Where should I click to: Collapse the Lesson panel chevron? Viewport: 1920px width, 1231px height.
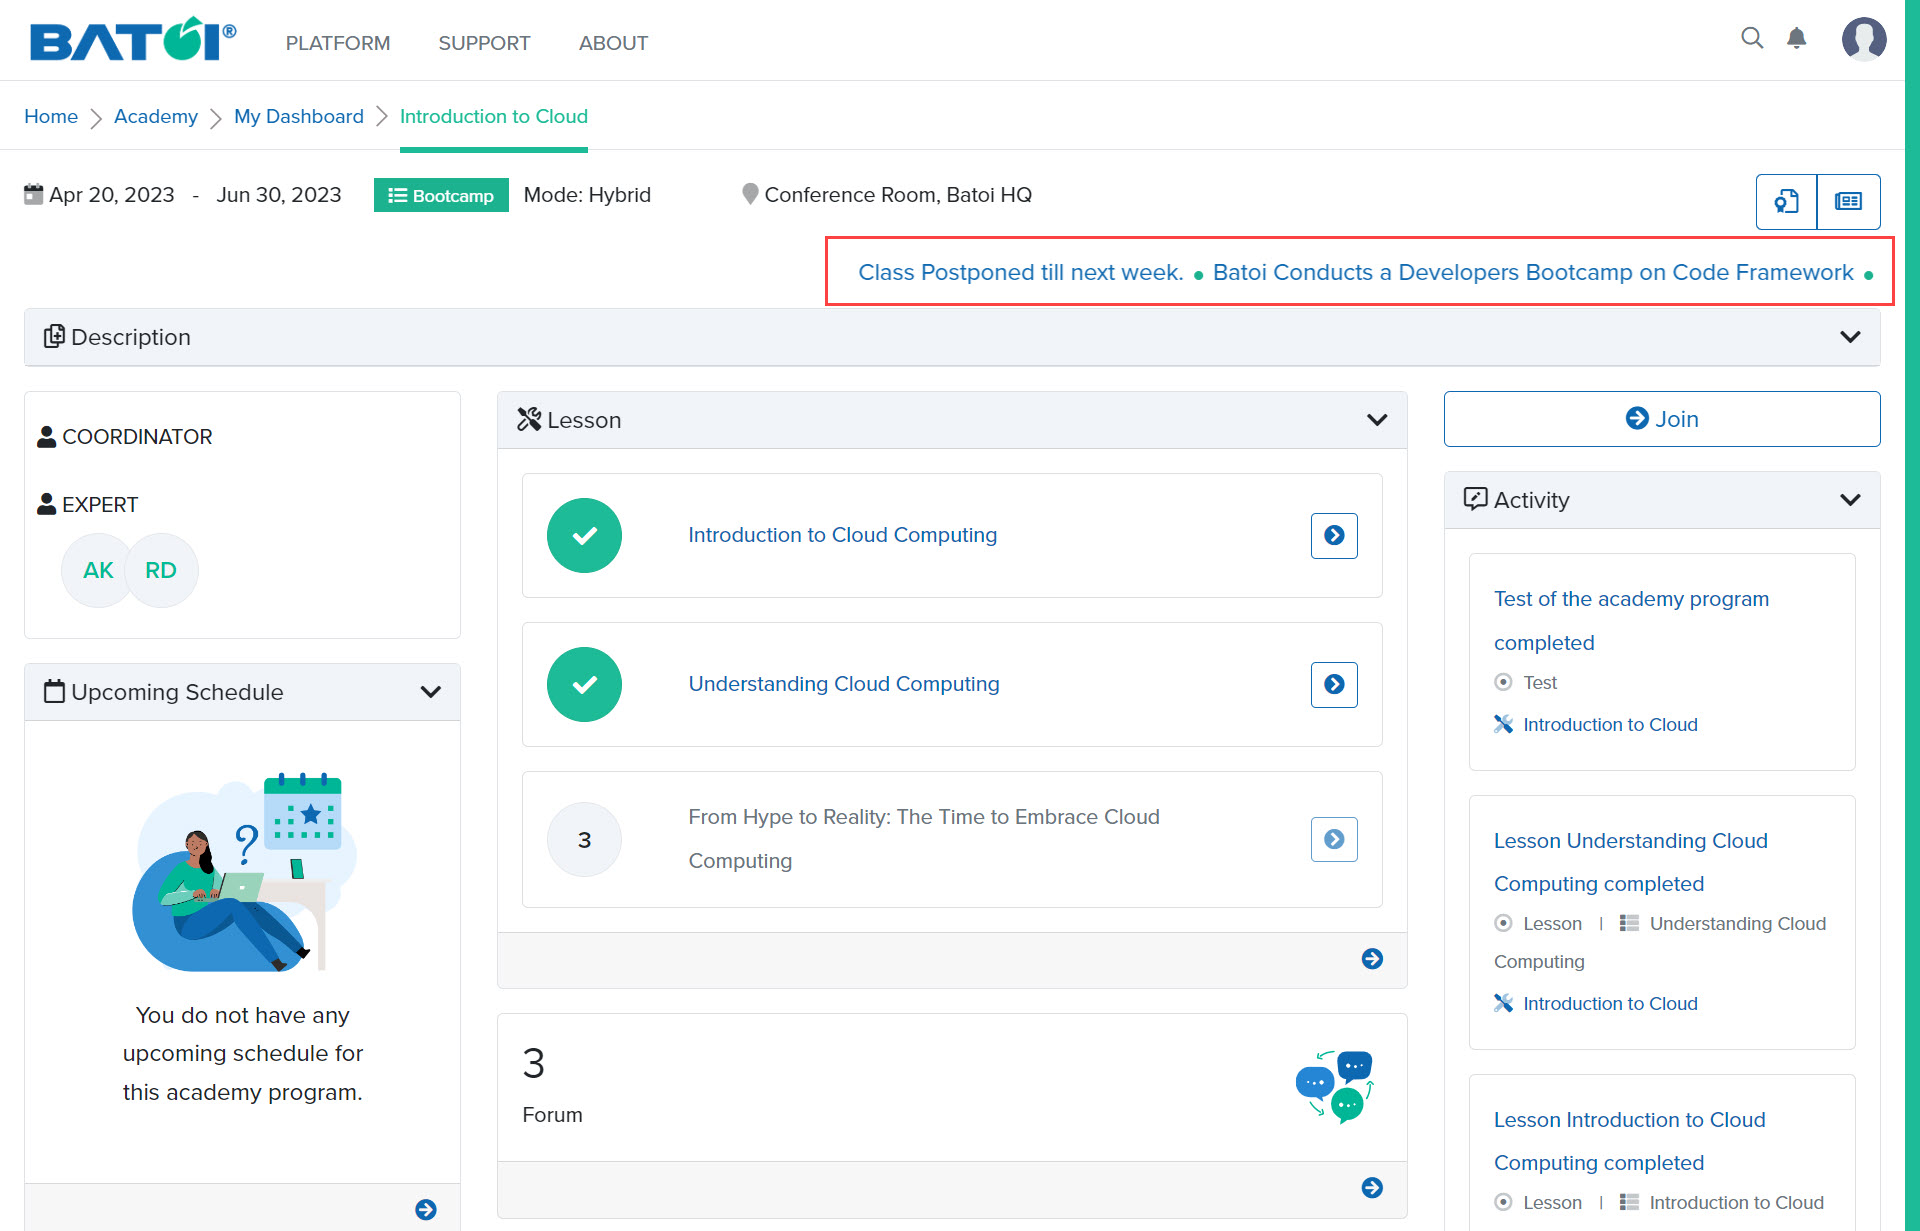(x=1377, y=420)
